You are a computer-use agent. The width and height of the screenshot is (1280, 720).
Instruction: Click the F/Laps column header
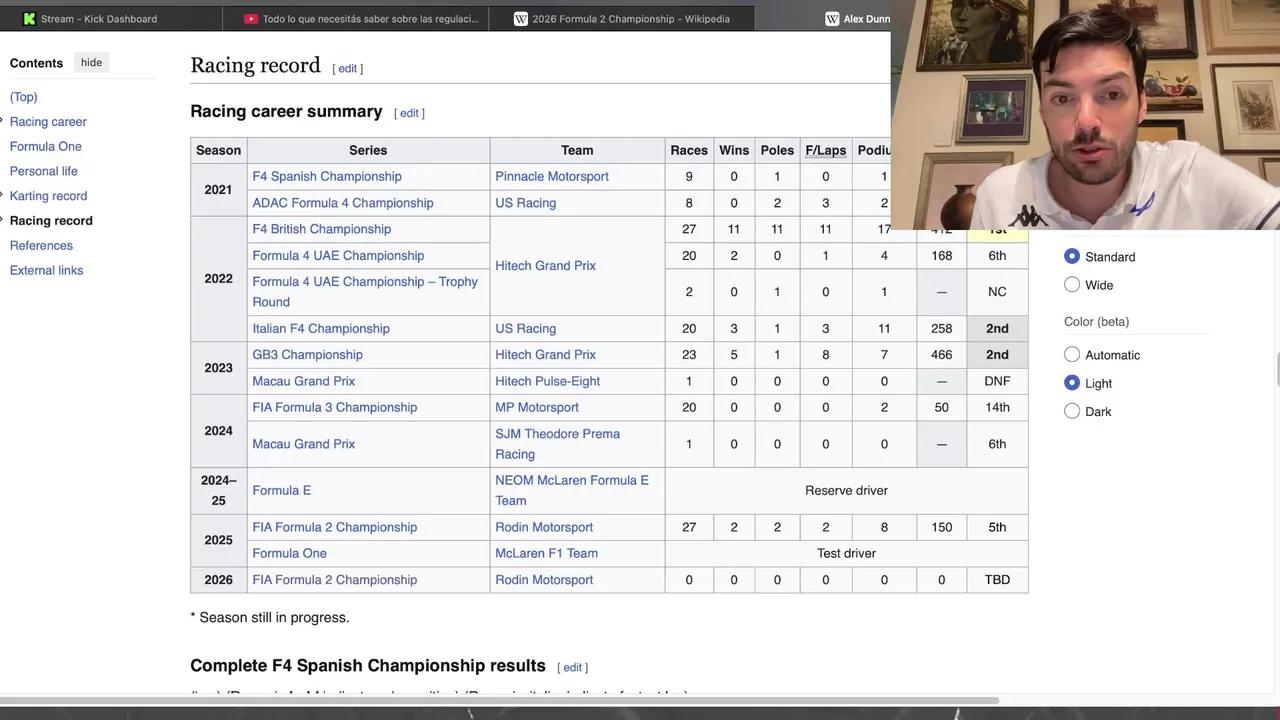pos(826,150)
